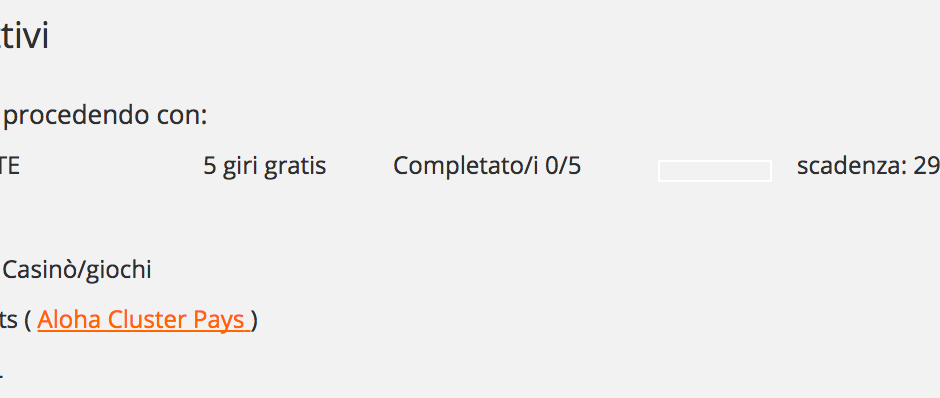The height and width of the screenshot is (398, 940).
Task: Click the 'procedendo con:' line
Action: pos(106,116)
